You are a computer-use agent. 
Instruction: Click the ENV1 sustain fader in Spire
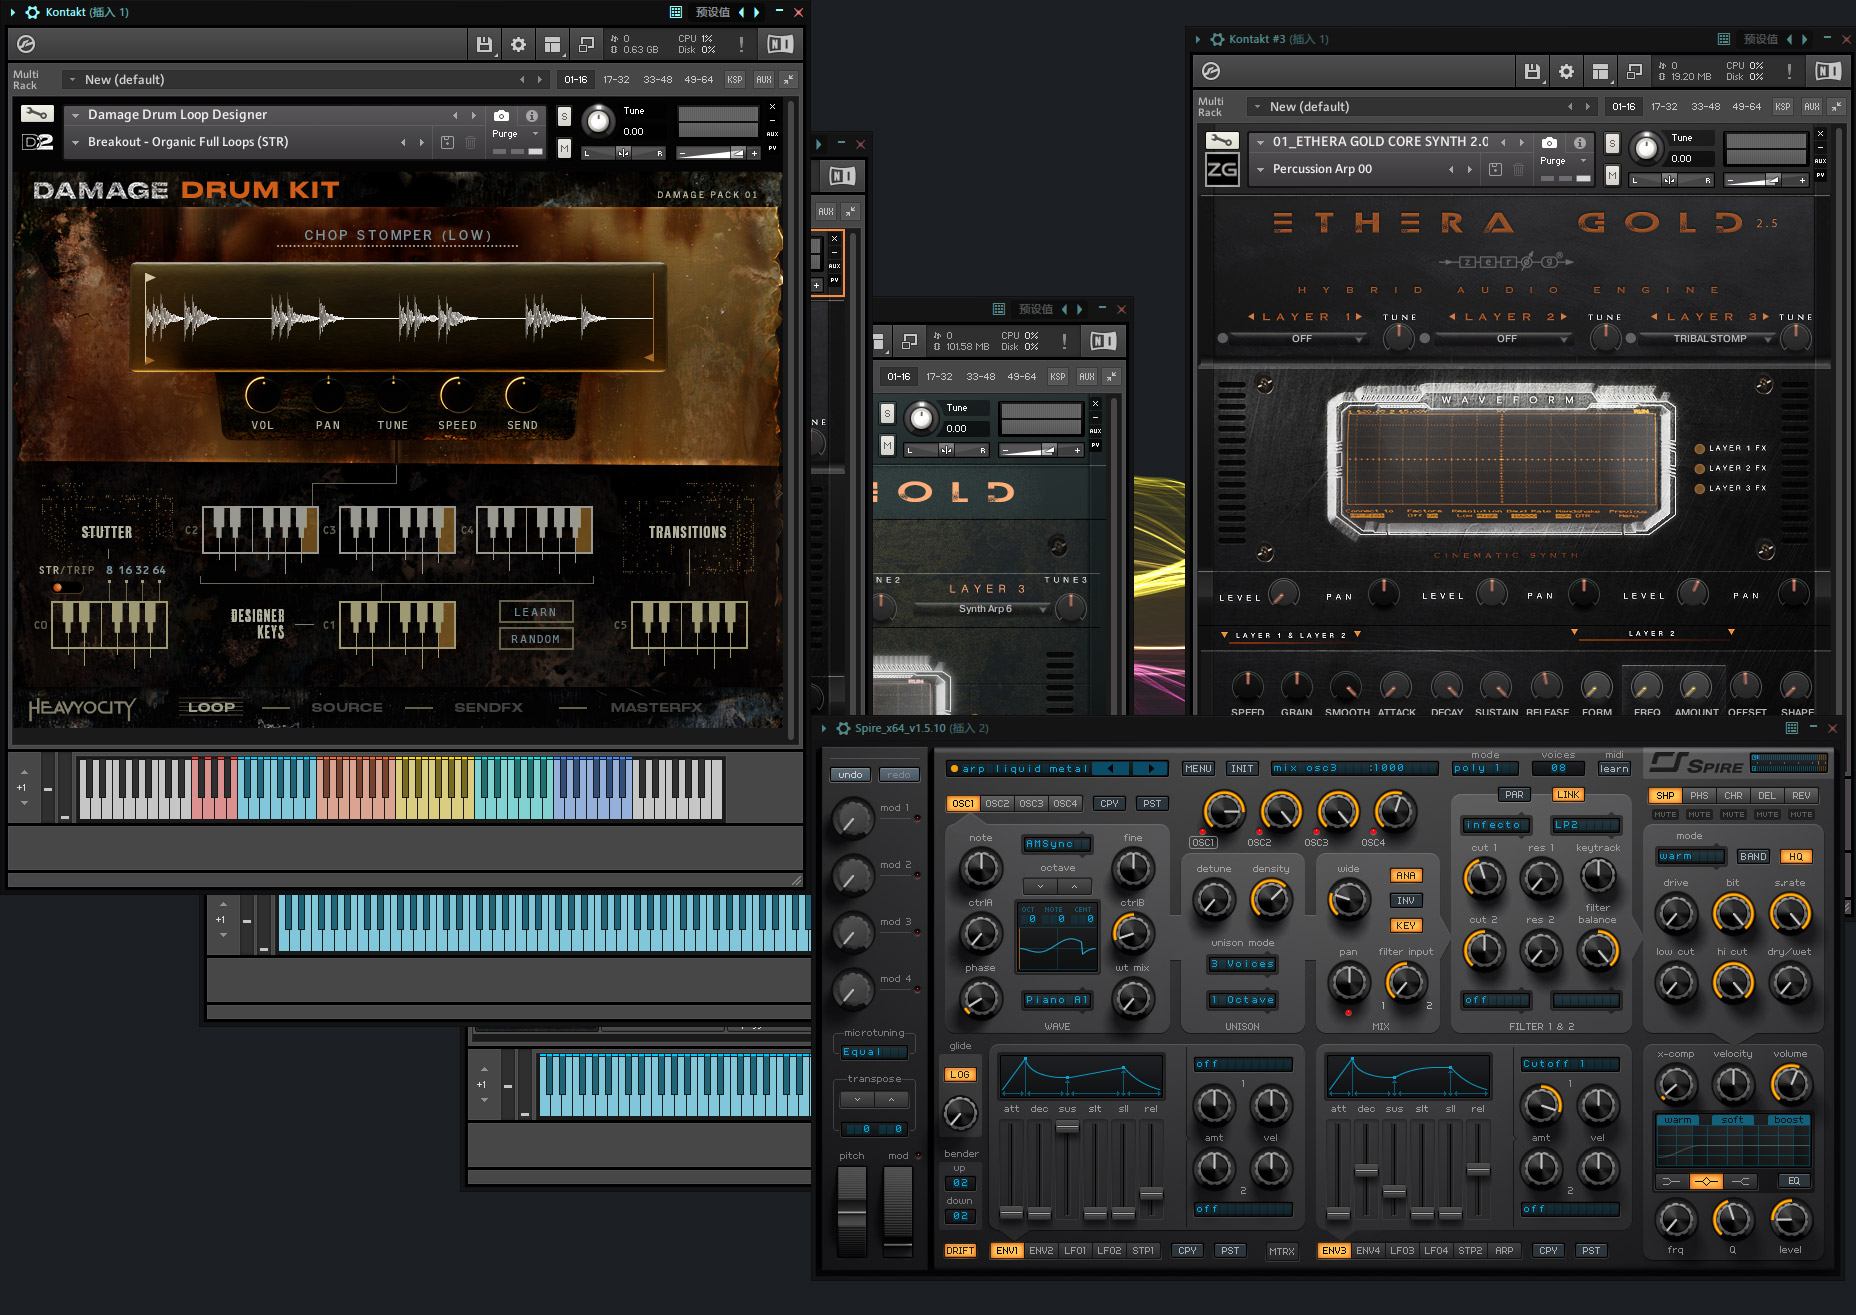tap(1067, 1128)
